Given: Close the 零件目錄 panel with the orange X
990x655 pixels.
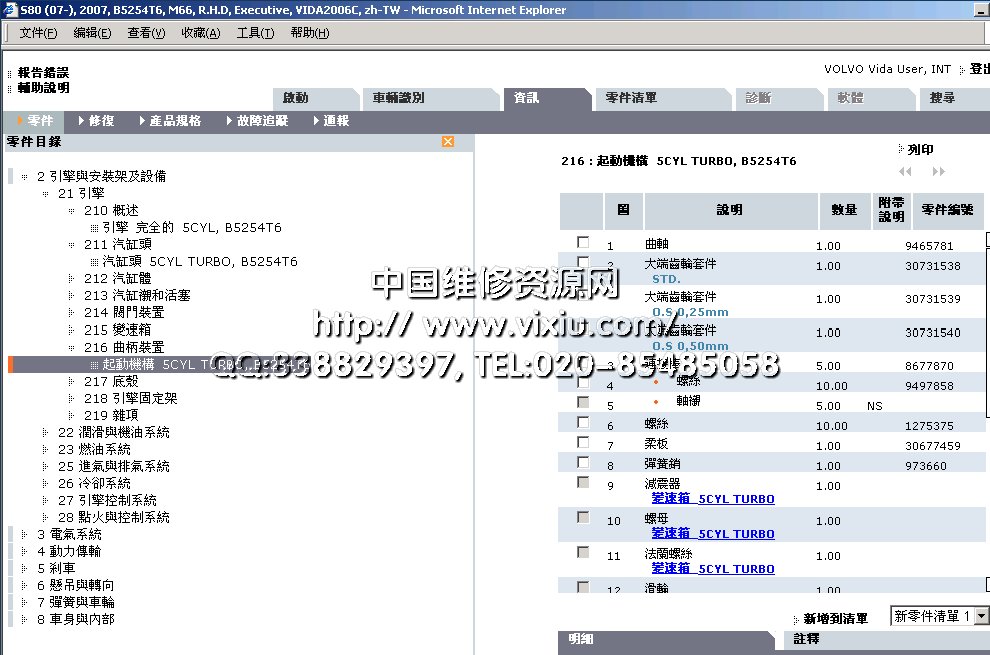Looking at the screenshot, I should pyautogui.click(x=448, y=142).
